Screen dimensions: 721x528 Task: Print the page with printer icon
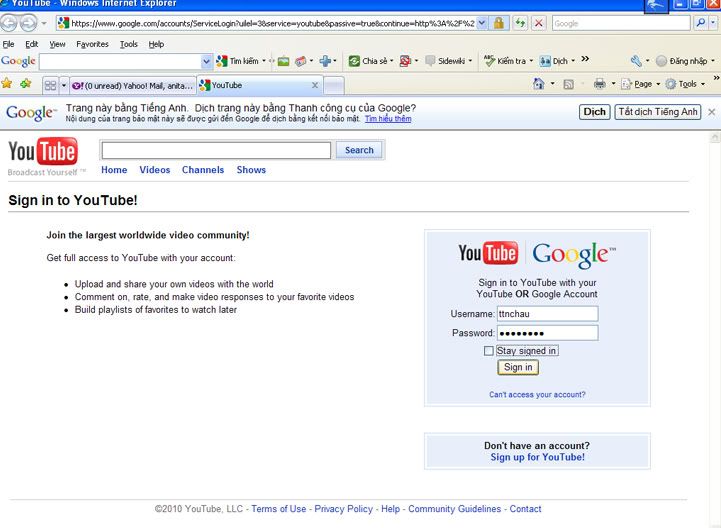600,84
